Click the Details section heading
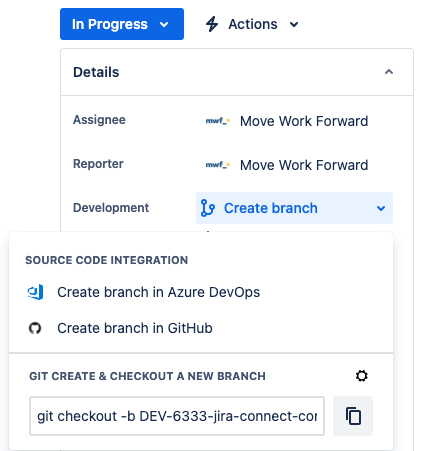This screenshot has width=424, height=451. coord(96,72)
